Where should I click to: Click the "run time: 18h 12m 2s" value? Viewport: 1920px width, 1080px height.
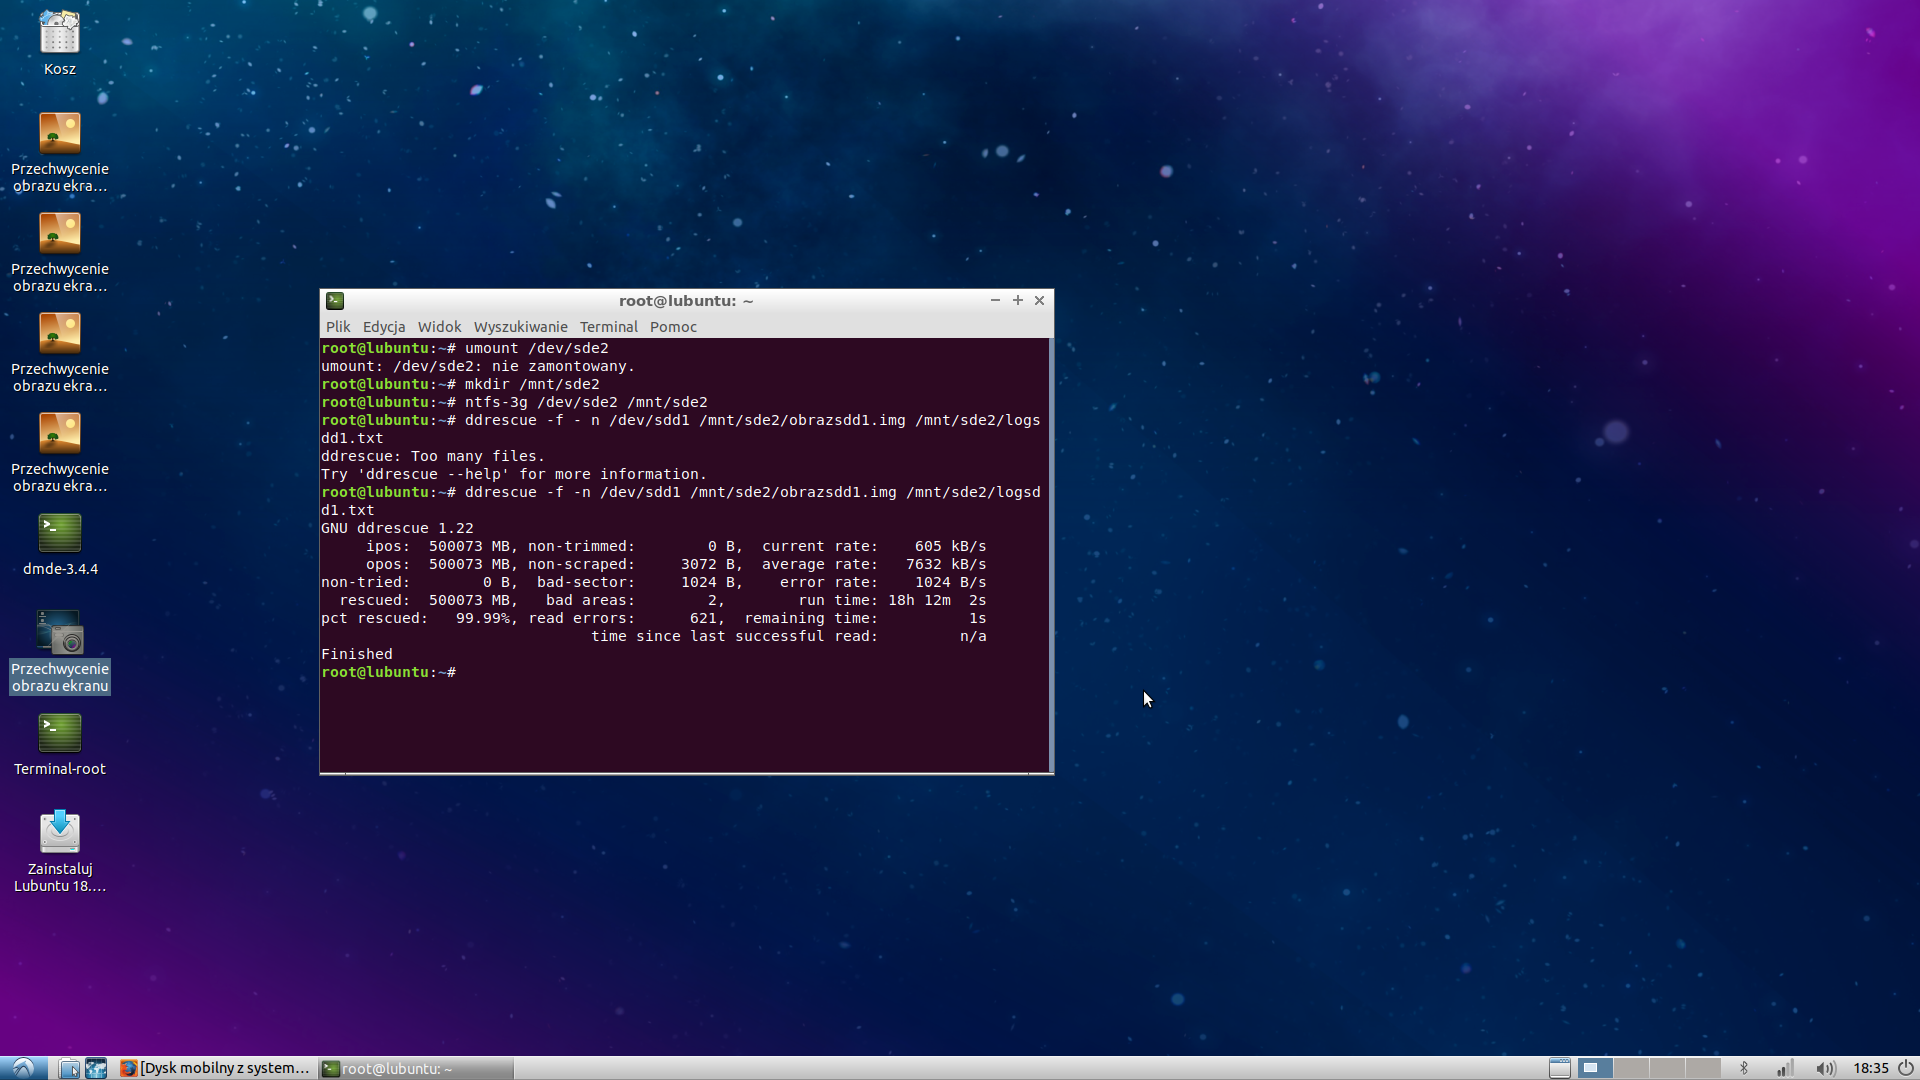[x=892, y=600]
